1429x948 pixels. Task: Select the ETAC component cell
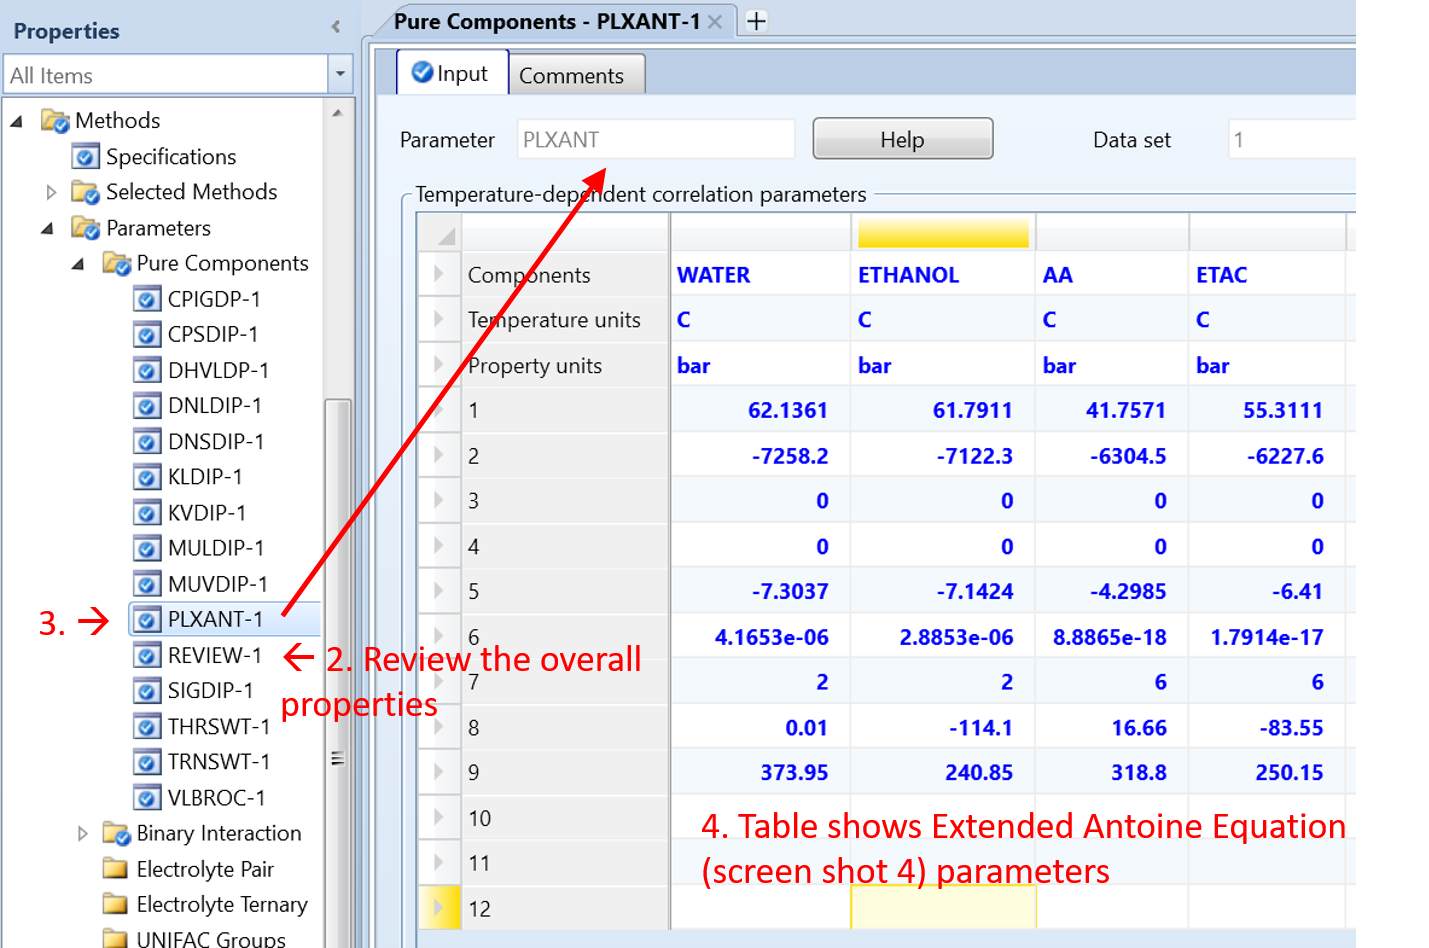[x=1266, y=275]
